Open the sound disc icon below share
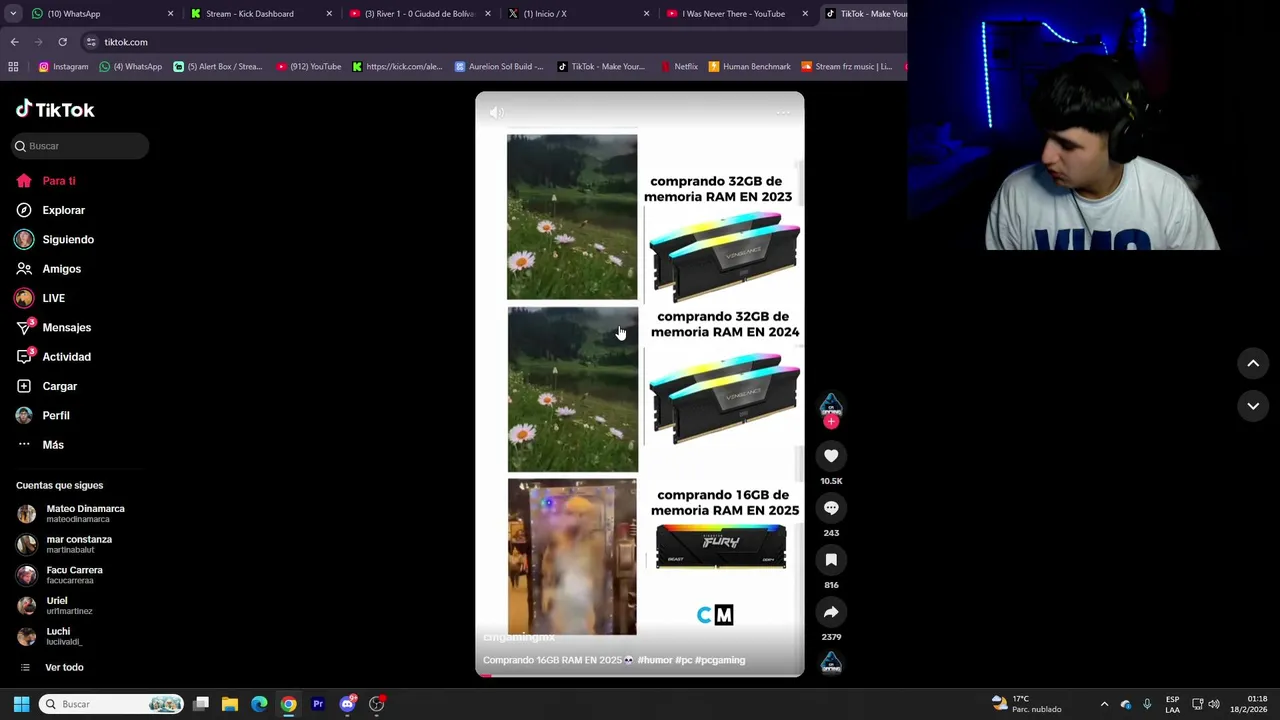1280x720 pixels. coord(831,663)
